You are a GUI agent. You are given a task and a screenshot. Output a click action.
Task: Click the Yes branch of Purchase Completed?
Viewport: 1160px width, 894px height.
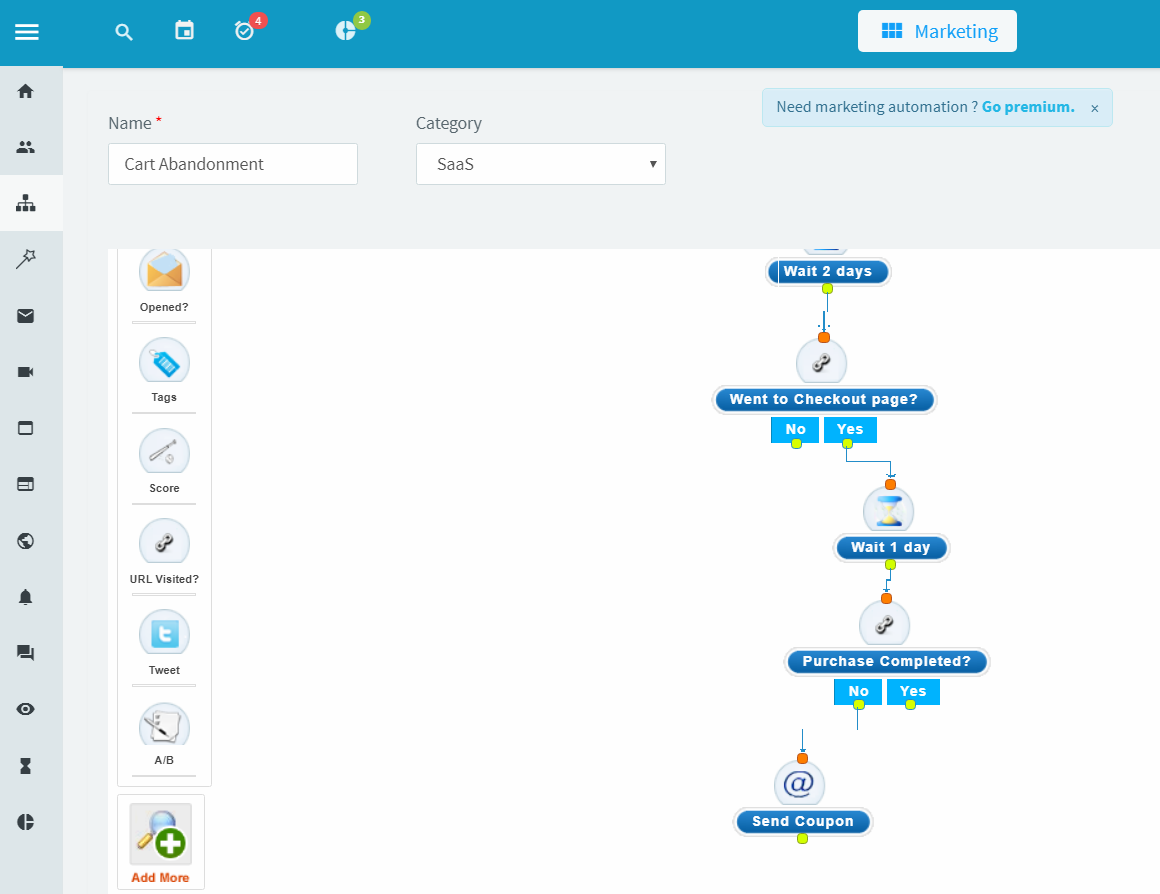pyautogui.click(x=913, y=691)
